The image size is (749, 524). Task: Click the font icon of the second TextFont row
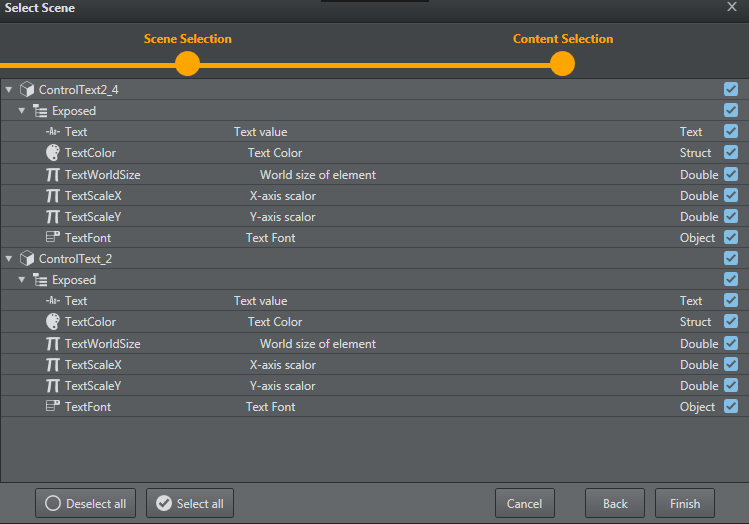click(53, 407)
